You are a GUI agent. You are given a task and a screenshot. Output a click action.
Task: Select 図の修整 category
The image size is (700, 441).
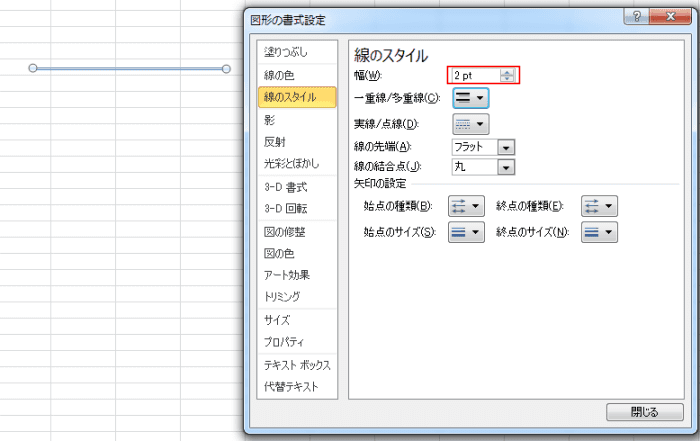pyautogui.click(x=297, y=232)
